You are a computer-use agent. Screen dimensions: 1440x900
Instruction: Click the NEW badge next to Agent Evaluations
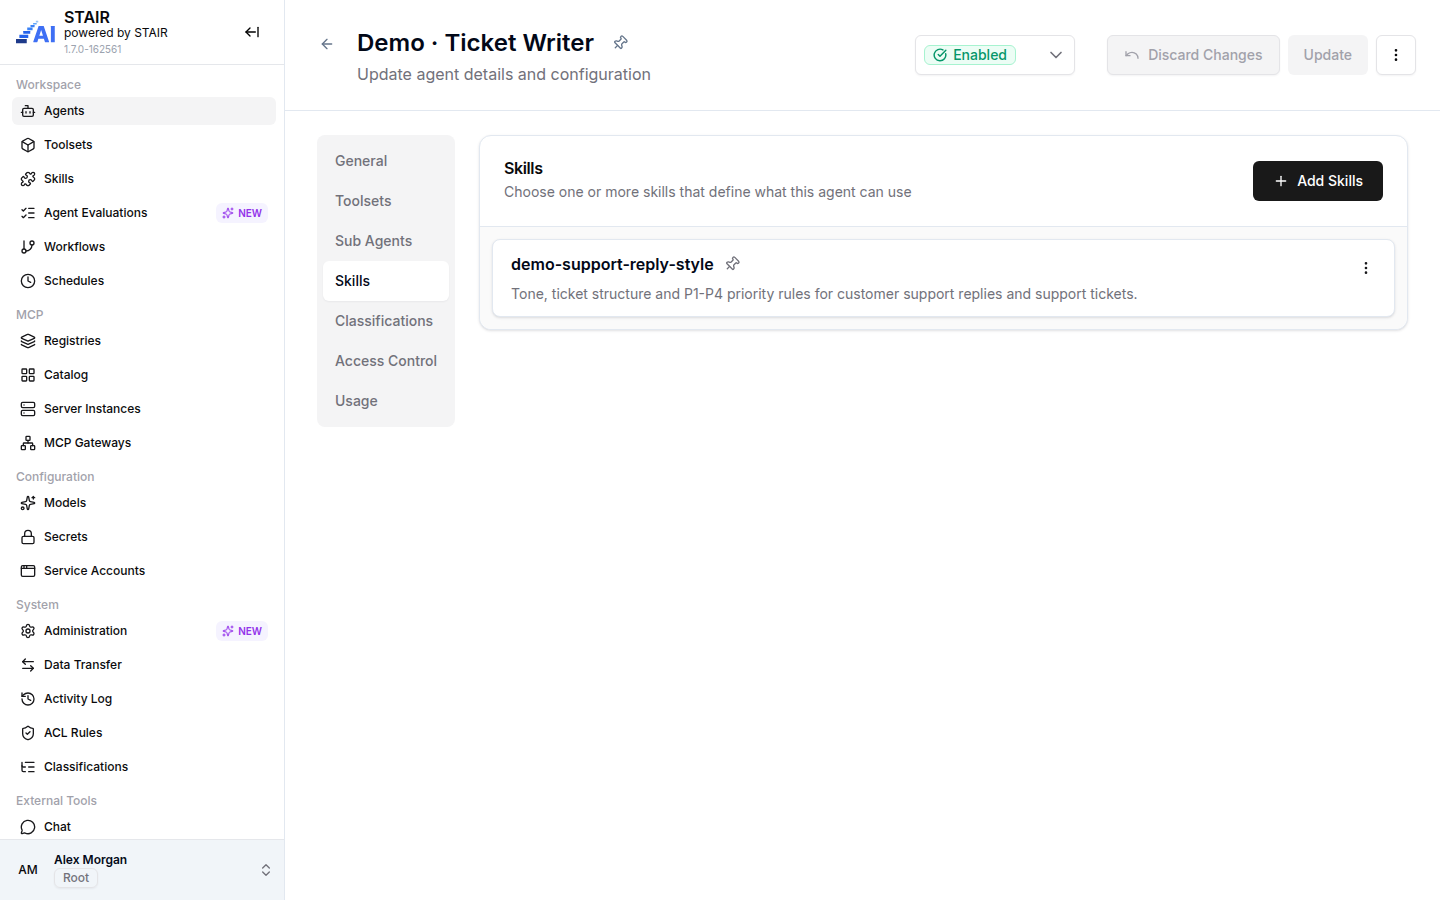pyautogui.click(x=242, y=213)
